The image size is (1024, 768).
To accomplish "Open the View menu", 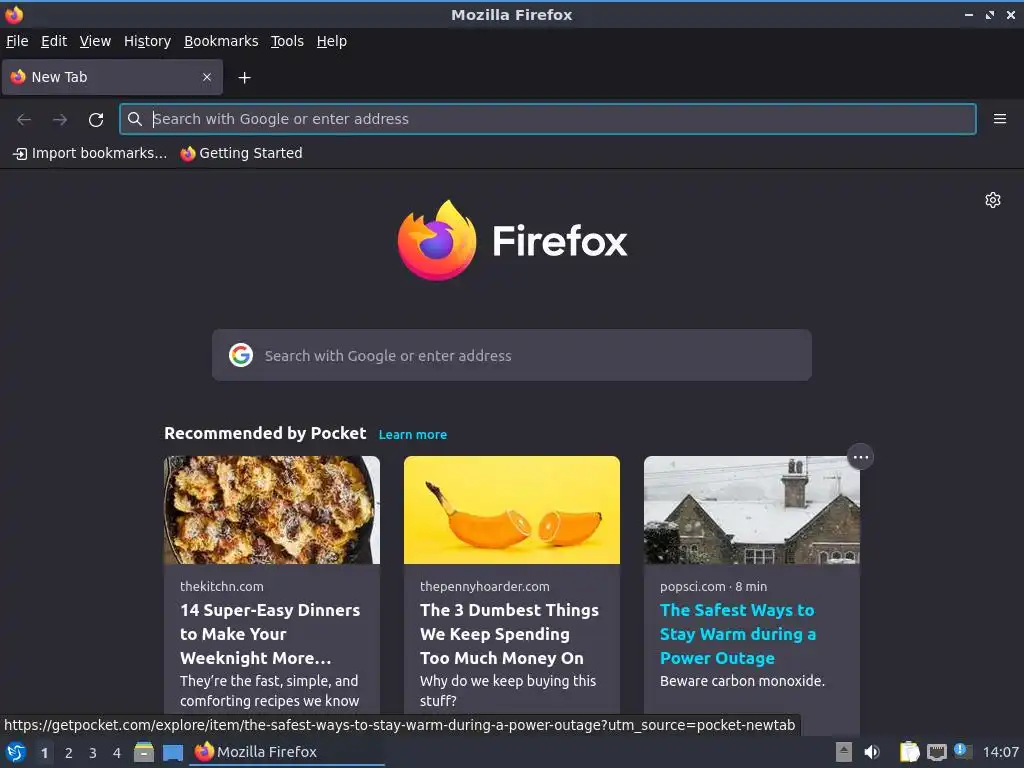I will coord(95,41).
